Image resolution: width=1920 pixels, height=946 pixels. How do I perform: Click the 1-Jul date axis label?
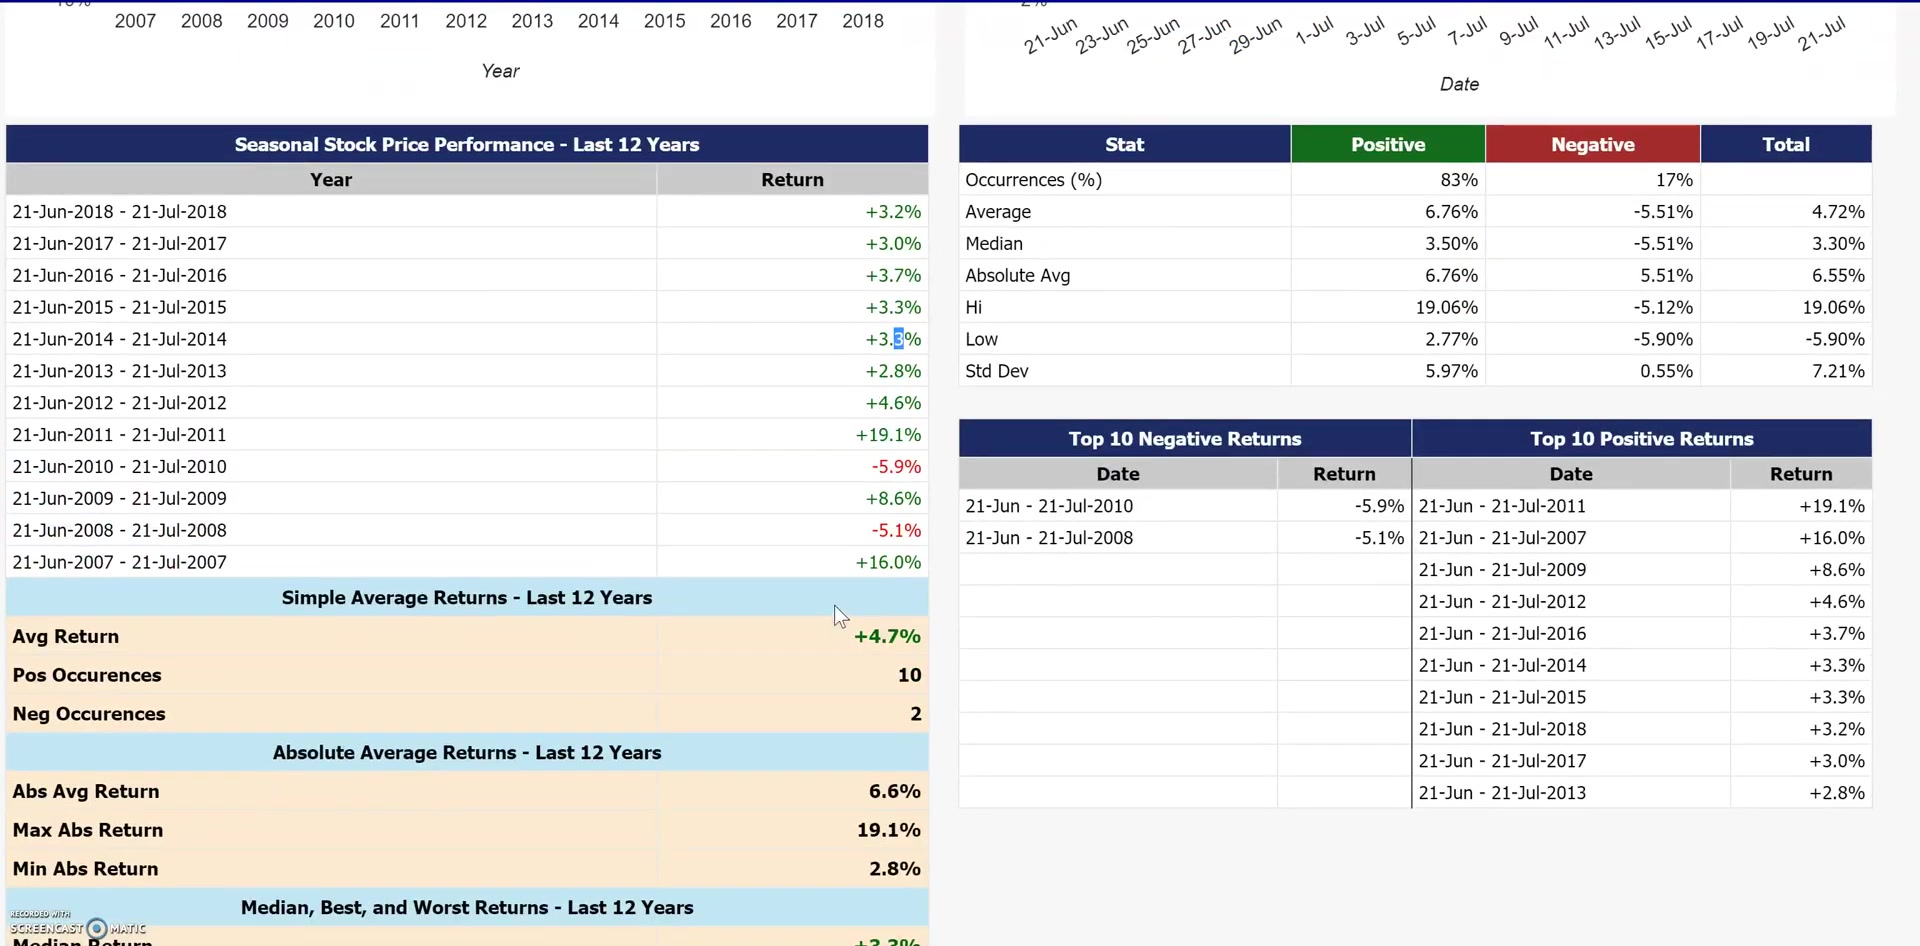tap(1314, 32)
